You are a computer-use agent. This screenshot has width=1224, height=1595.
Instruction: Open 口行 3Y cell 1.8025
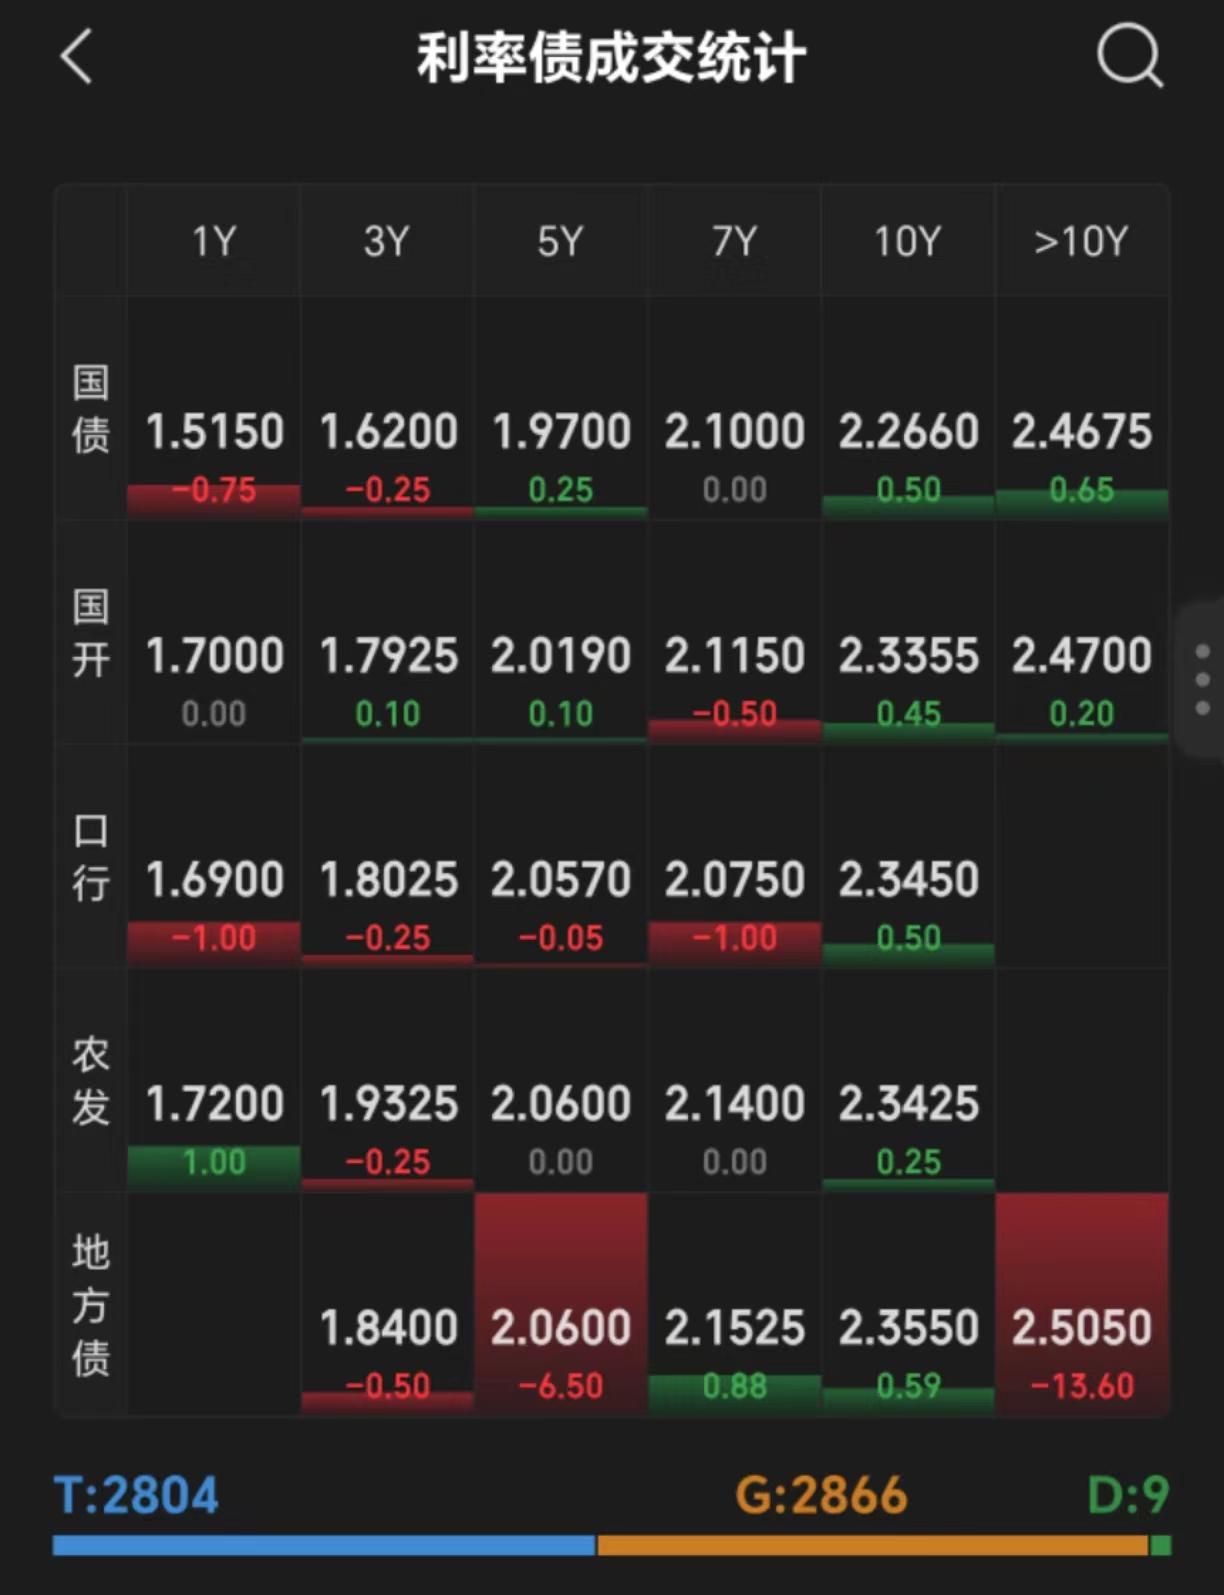[387, 880]
